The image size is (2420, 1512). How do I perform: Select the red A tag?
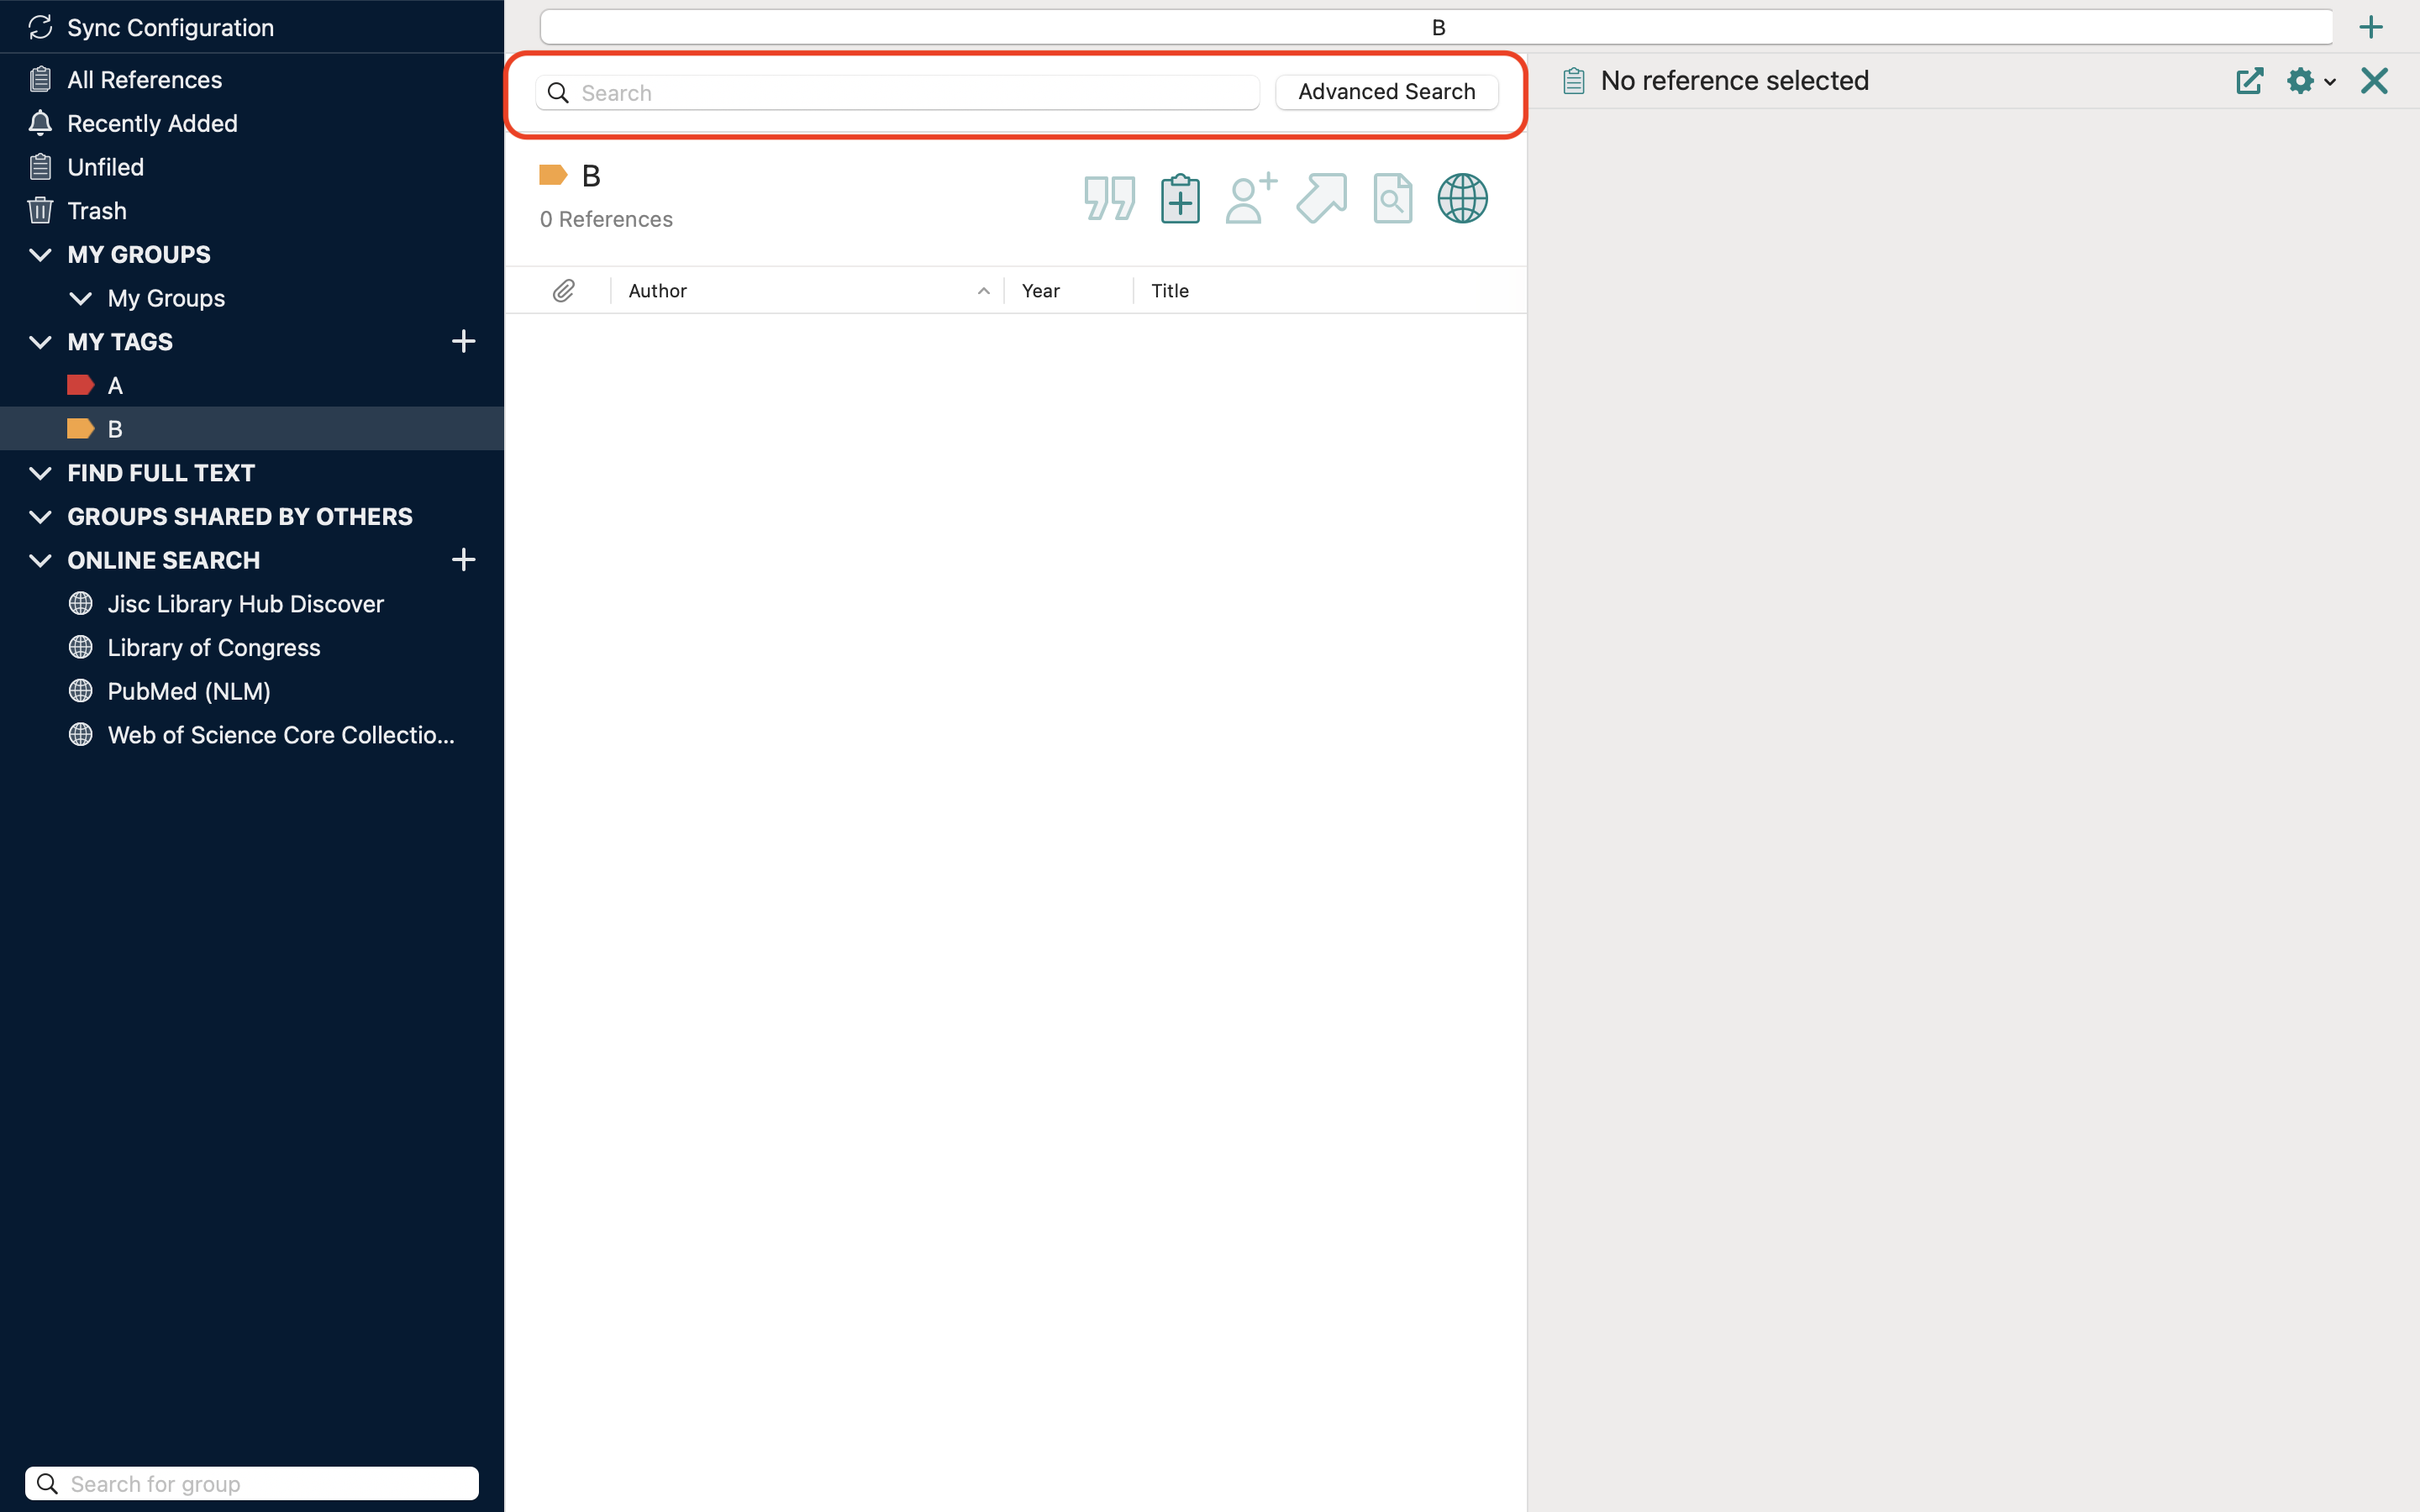tap(114, 385)
